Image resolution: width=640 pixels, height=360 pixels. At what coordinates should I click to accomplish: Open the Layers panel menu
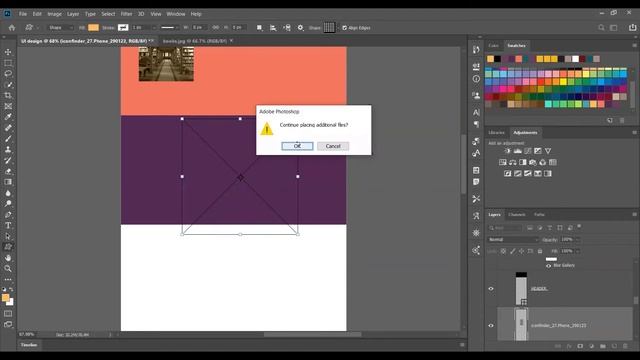[x=634, y=214]
